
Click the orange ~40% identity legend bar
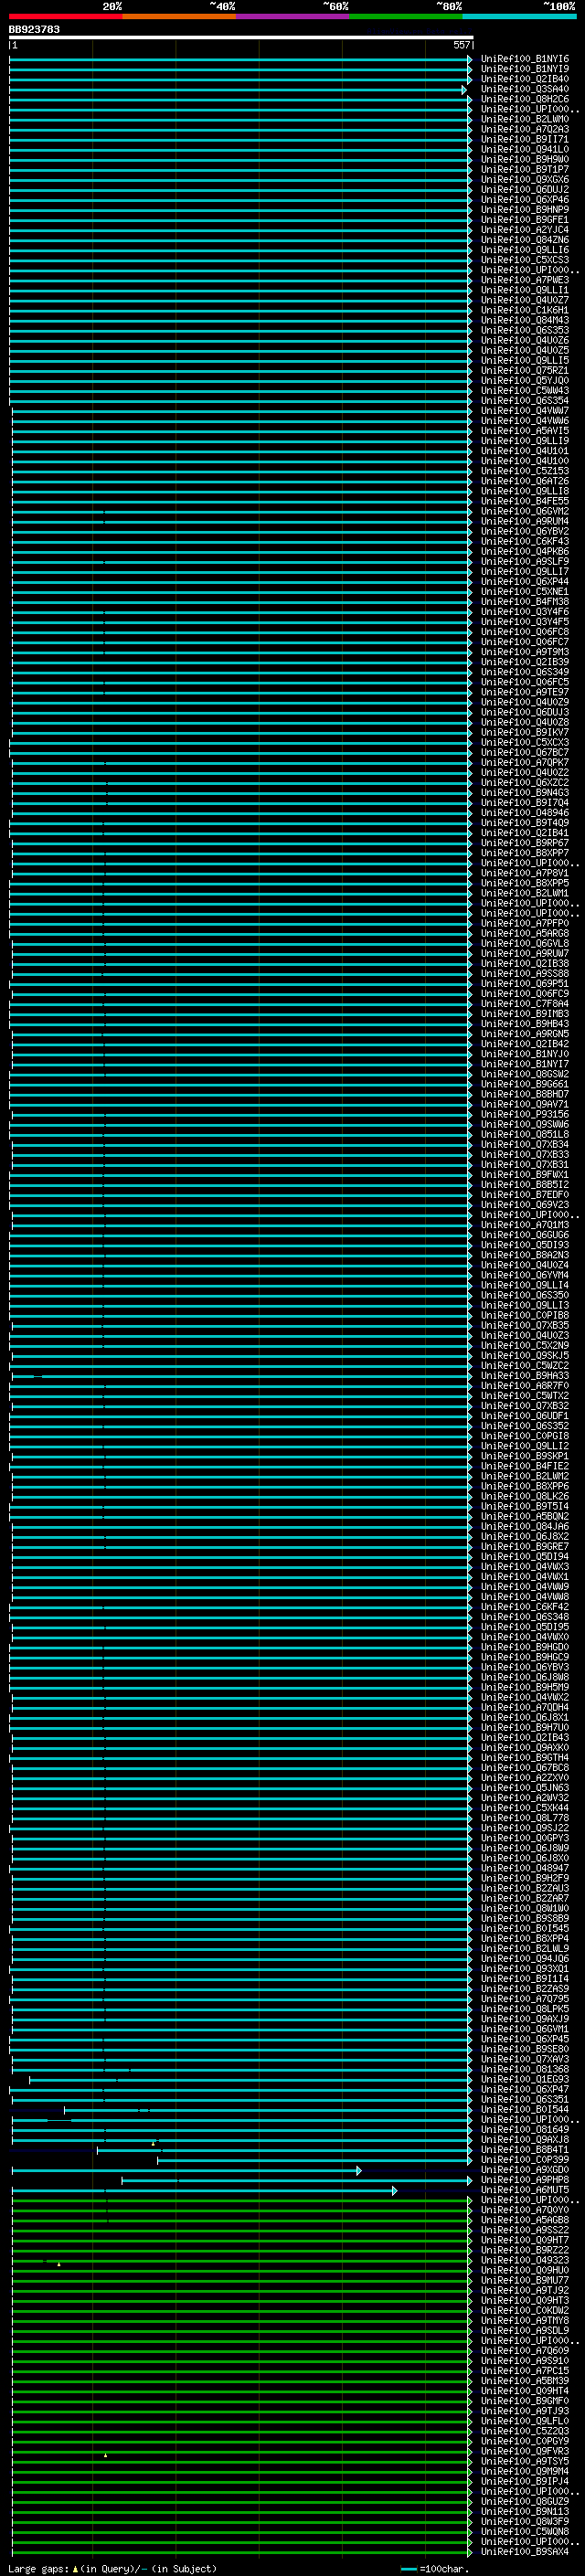tap(179, 16)
